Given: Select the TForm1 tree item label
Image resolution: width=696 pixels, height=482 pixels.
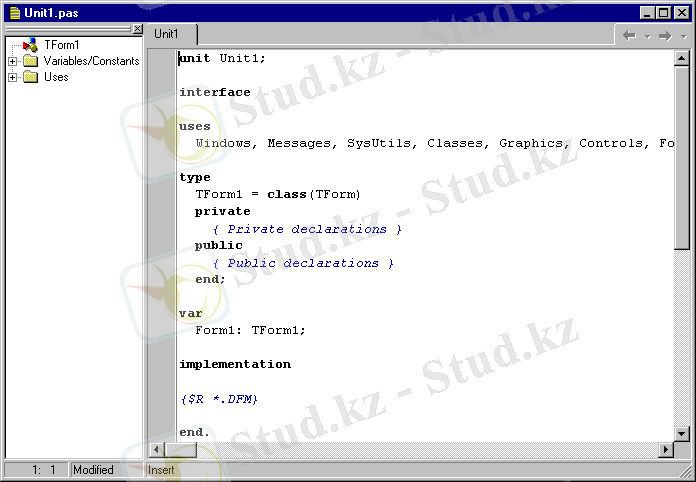Looking at the screenshot, I should pyautogui.click(x=62, y=45).
